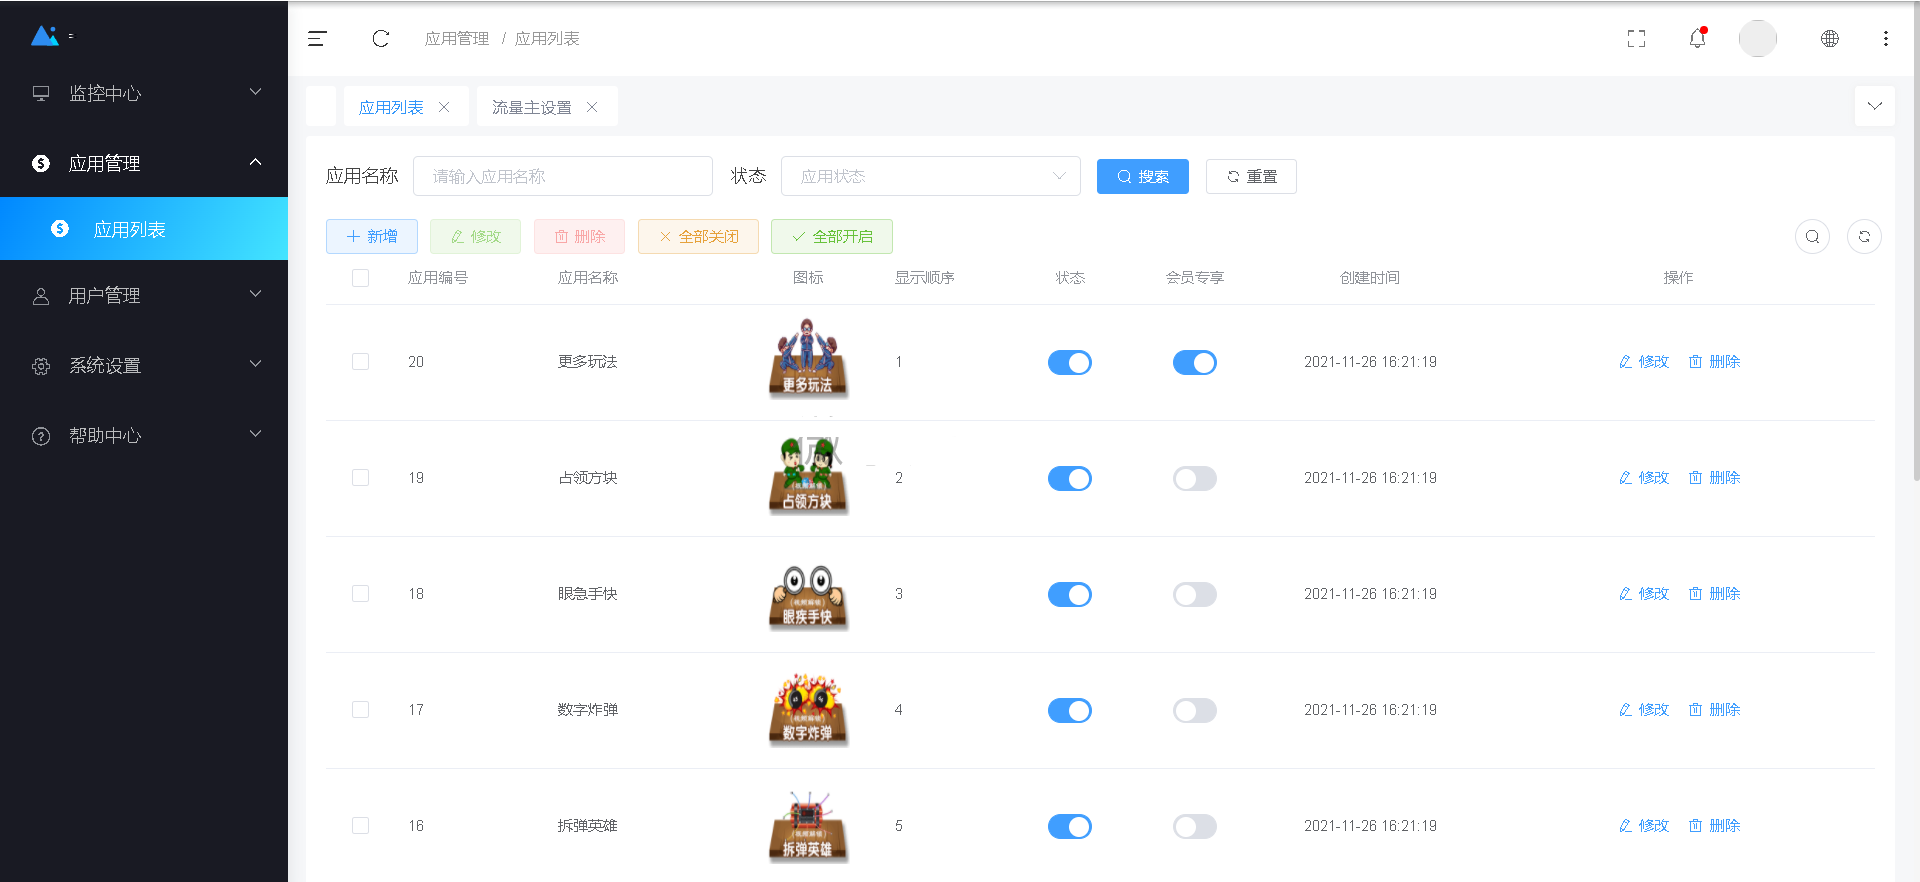Collapse the sidebar with the hamburger icon
Image resolution: width=1920 pixels, height=882 pixels.
317,39
